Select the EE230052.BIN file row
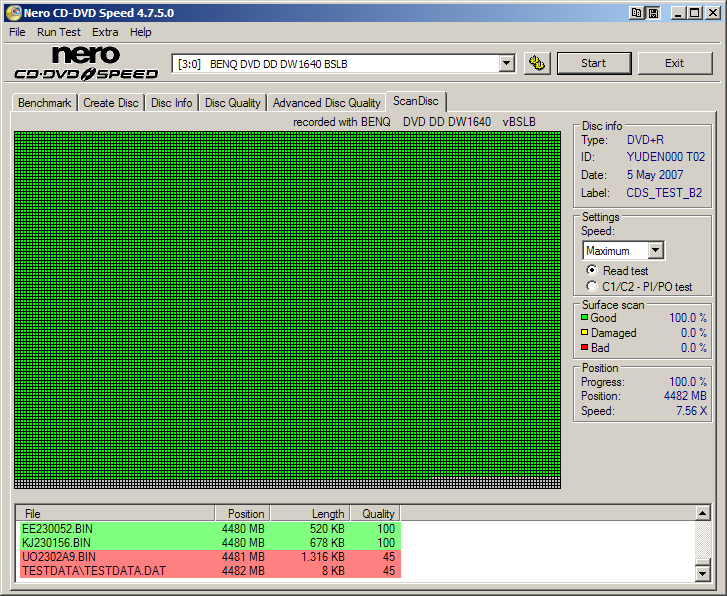Image resolution: width=727 pixels, height=596 pixels. [210, 529]
